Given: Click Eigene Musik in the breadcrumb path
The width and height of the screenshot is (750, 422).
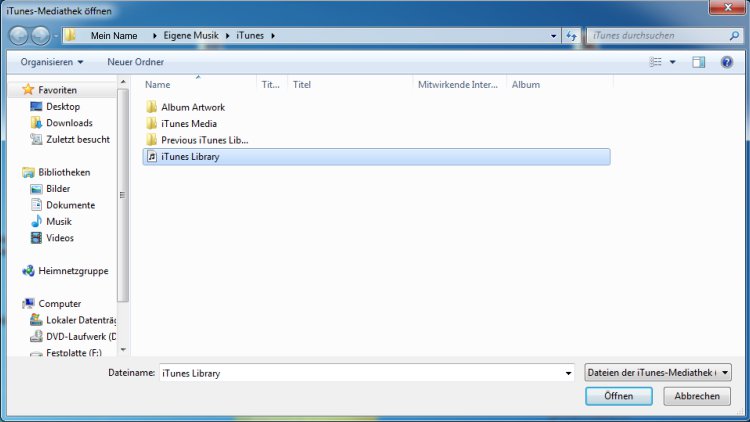Looking at the screenshot, I should [x=191, y=36].
